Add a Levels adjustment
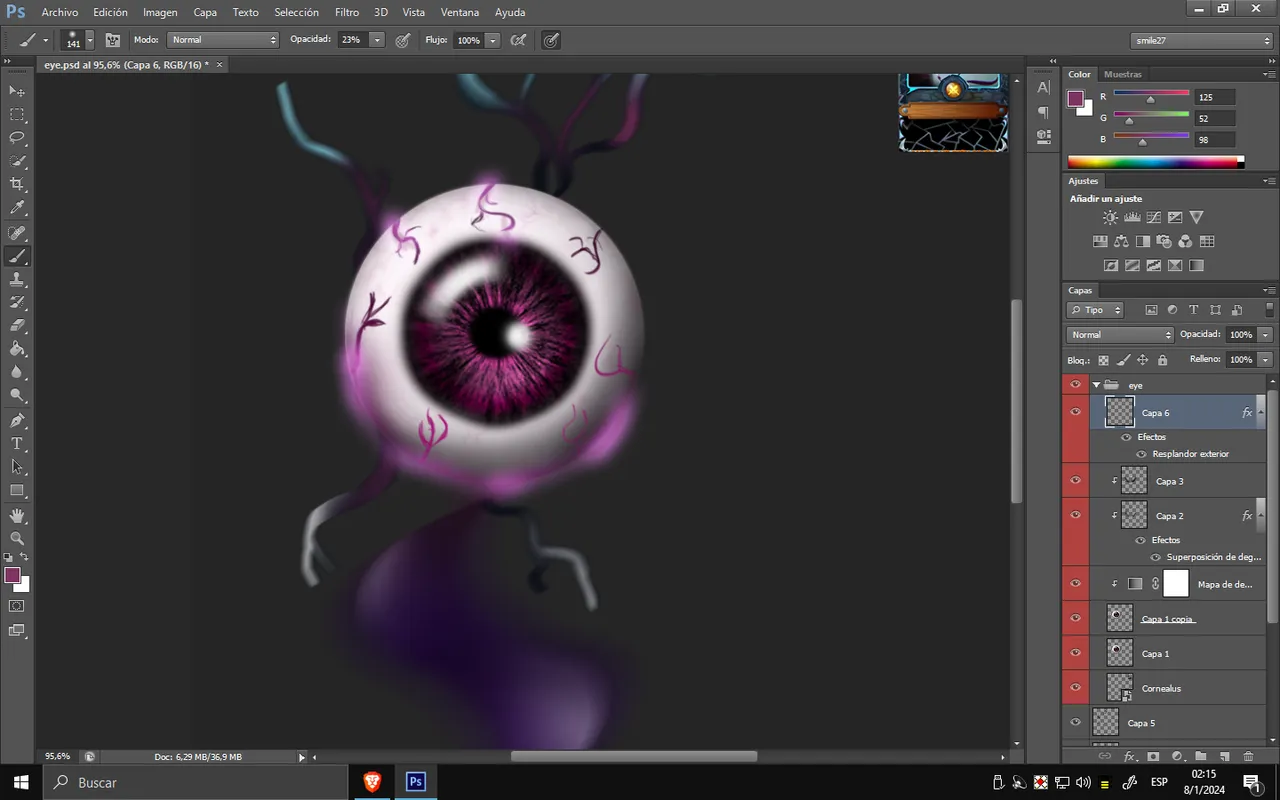 [1132, 217]
